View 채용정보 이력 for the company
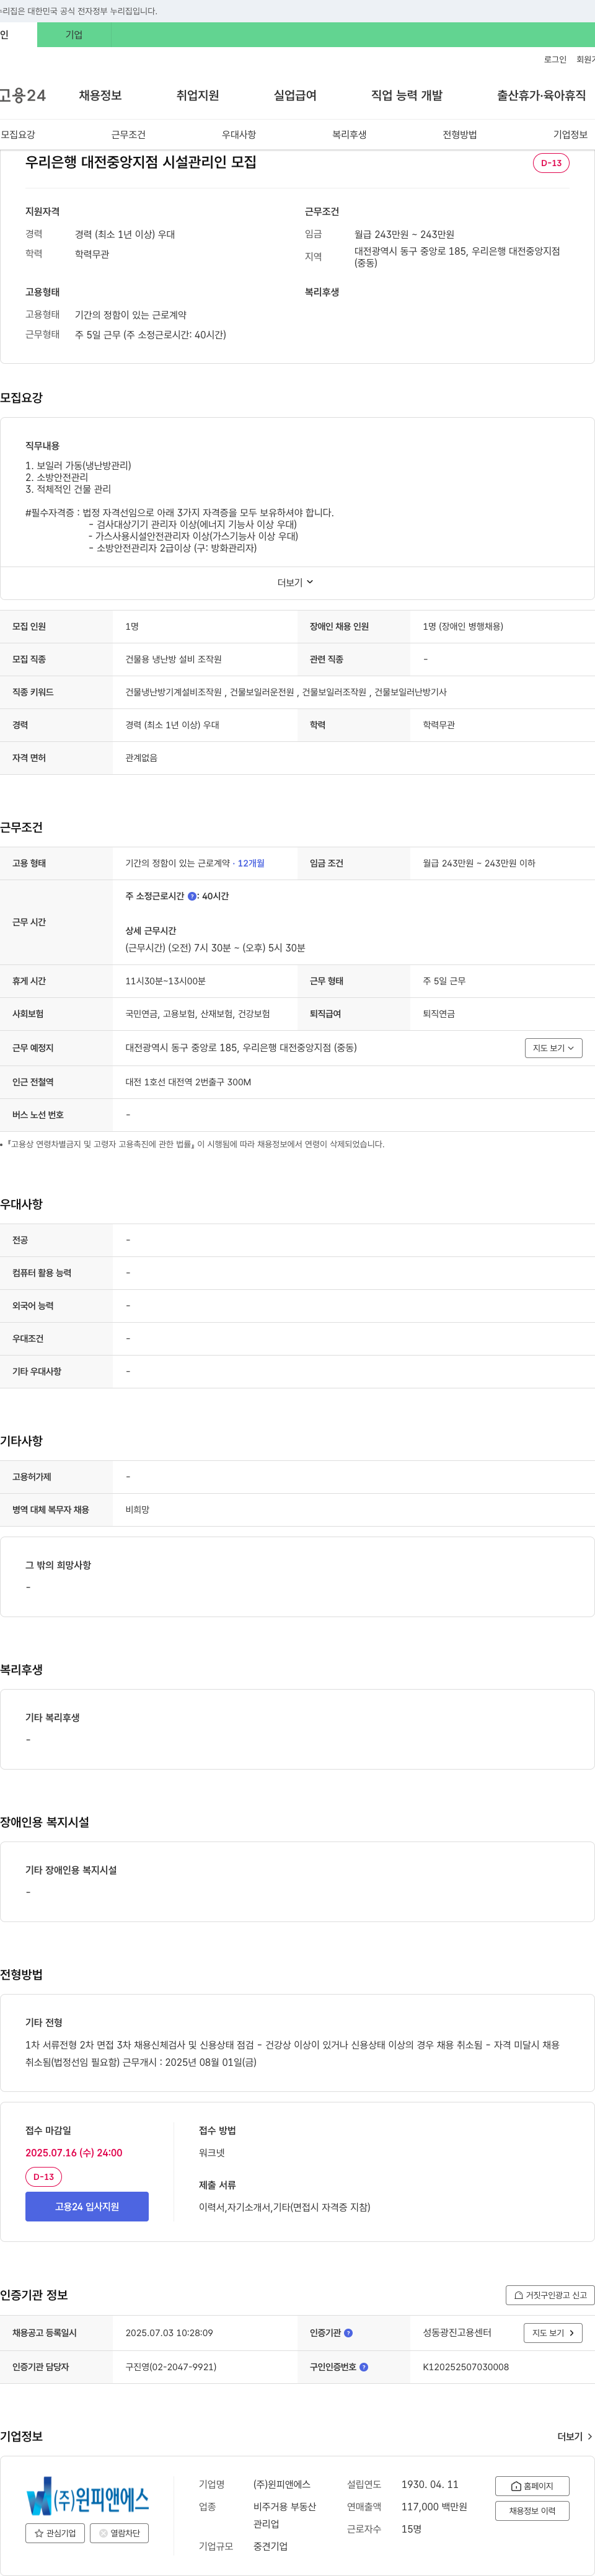Viewport: 595px width, 2576px height. pos(532,2511)
